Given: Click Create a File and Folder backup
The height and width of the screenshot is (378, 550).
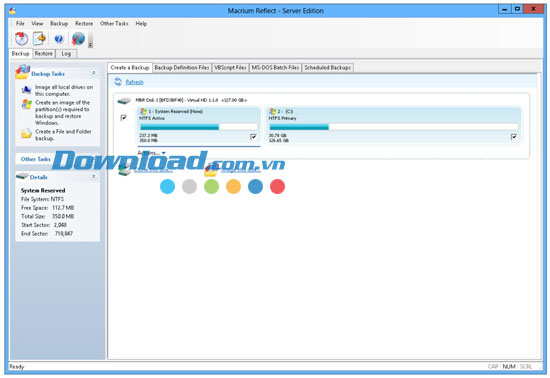Looking at the screenshot, I should coord(63,135).
